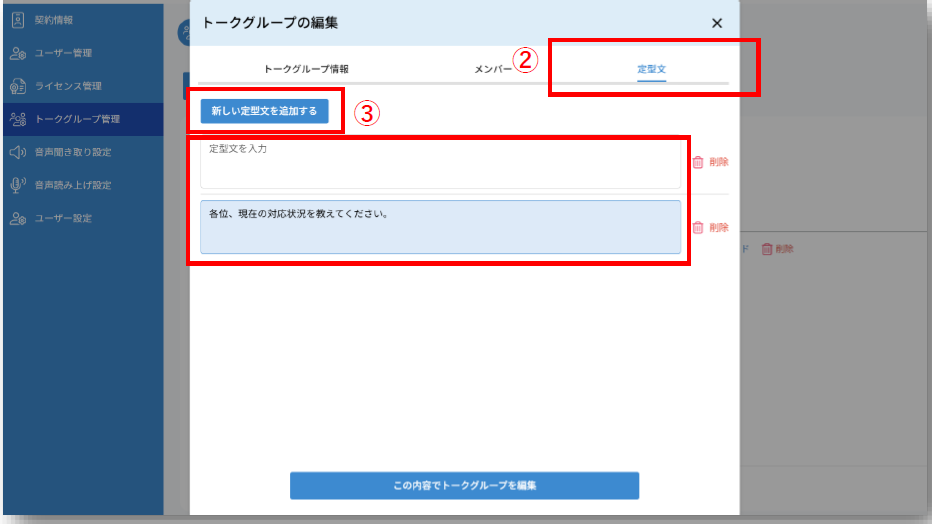The width and height of the screenshot is (932, 524).
Task: Click the ライセンス管理 sidebar icon
Action: click(x=18, y=86)
